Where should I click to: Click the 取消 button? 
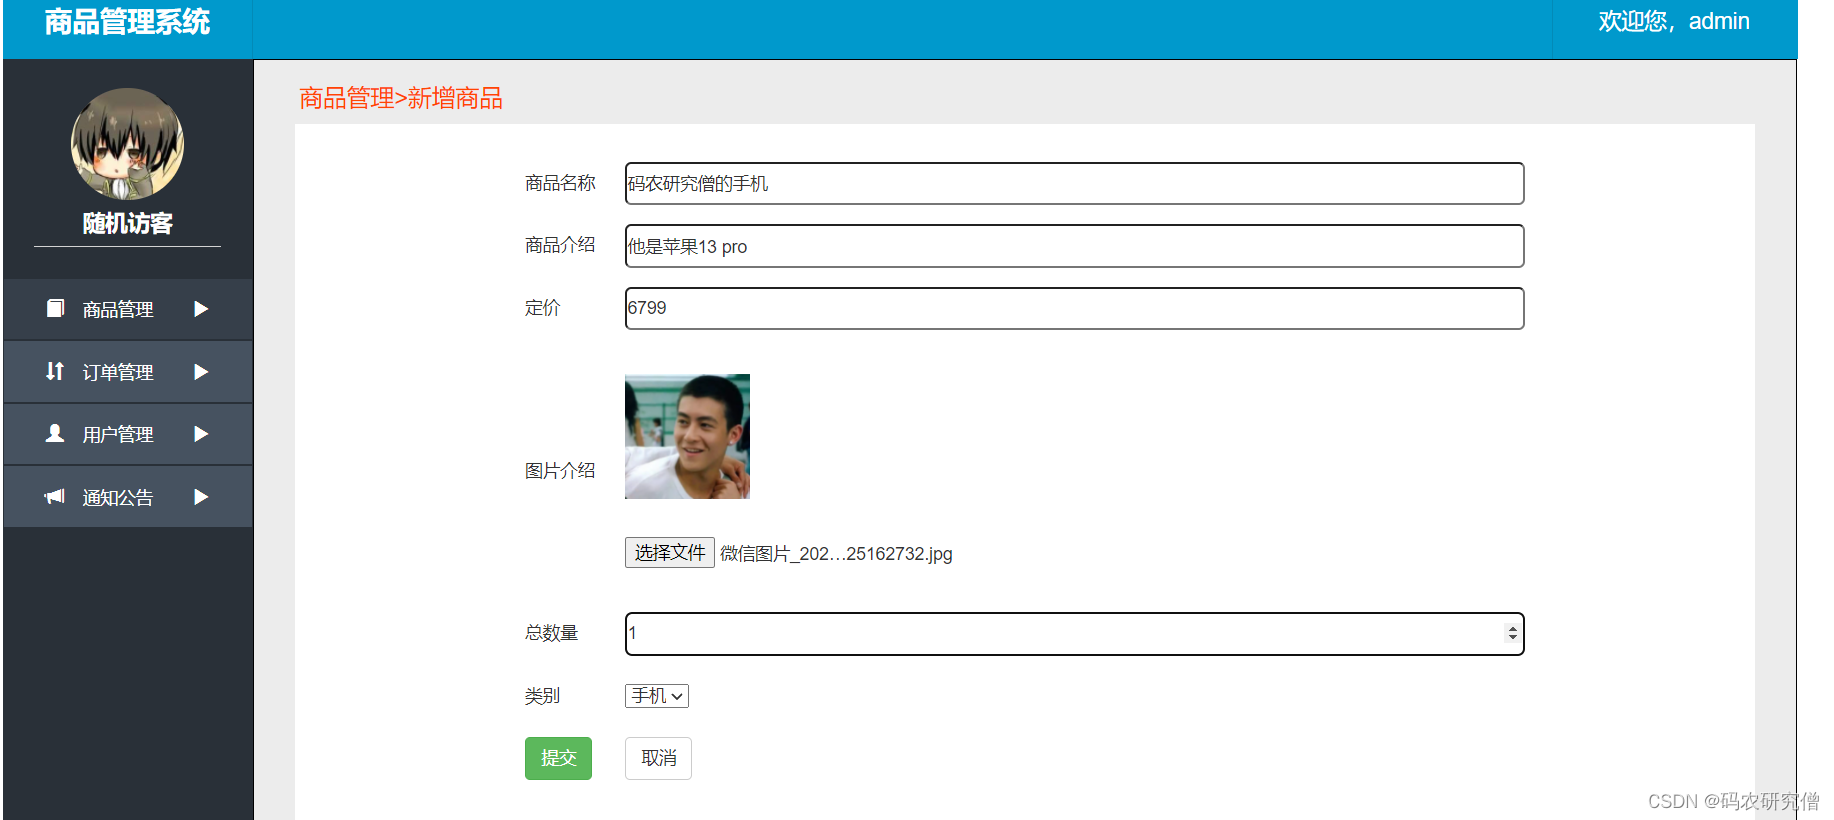[x=658, y=758]
